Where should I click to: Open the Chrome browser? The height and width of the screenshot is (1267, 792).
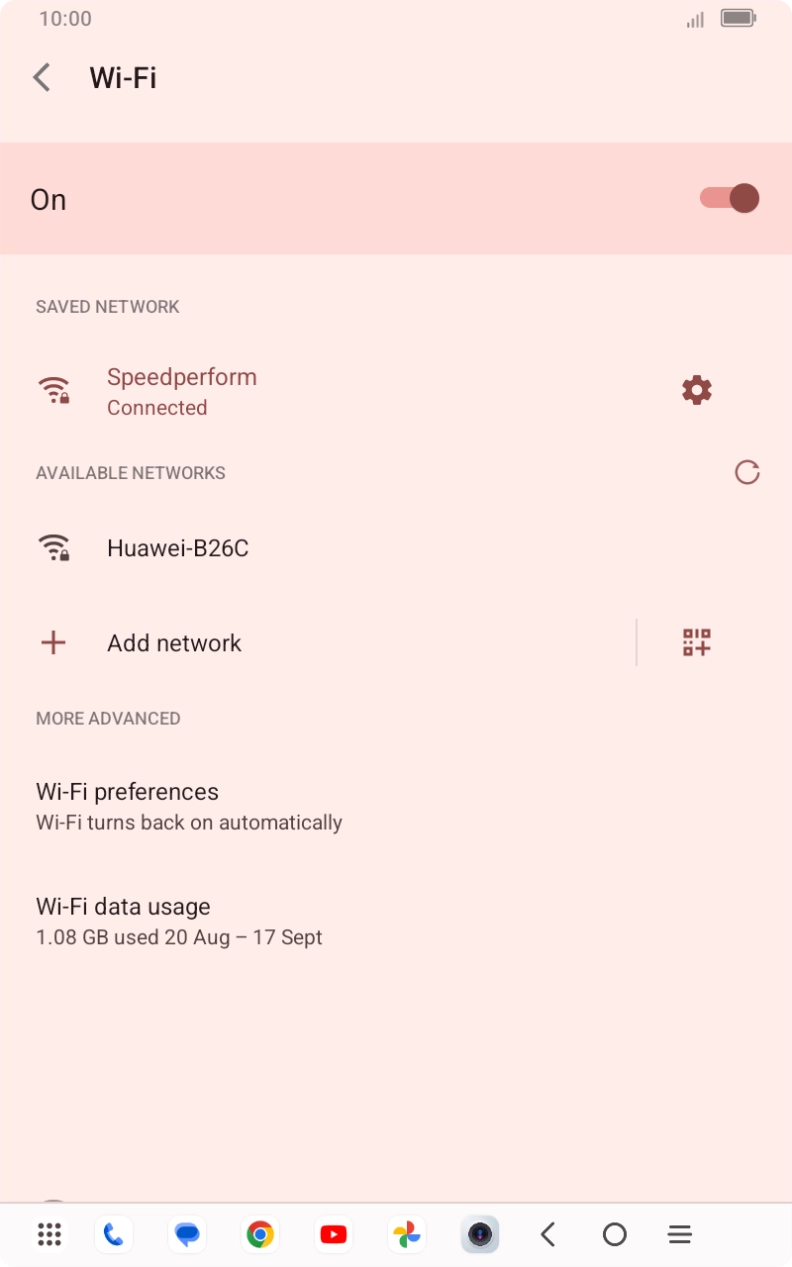pyautogui.click(x=260, y=1234)
